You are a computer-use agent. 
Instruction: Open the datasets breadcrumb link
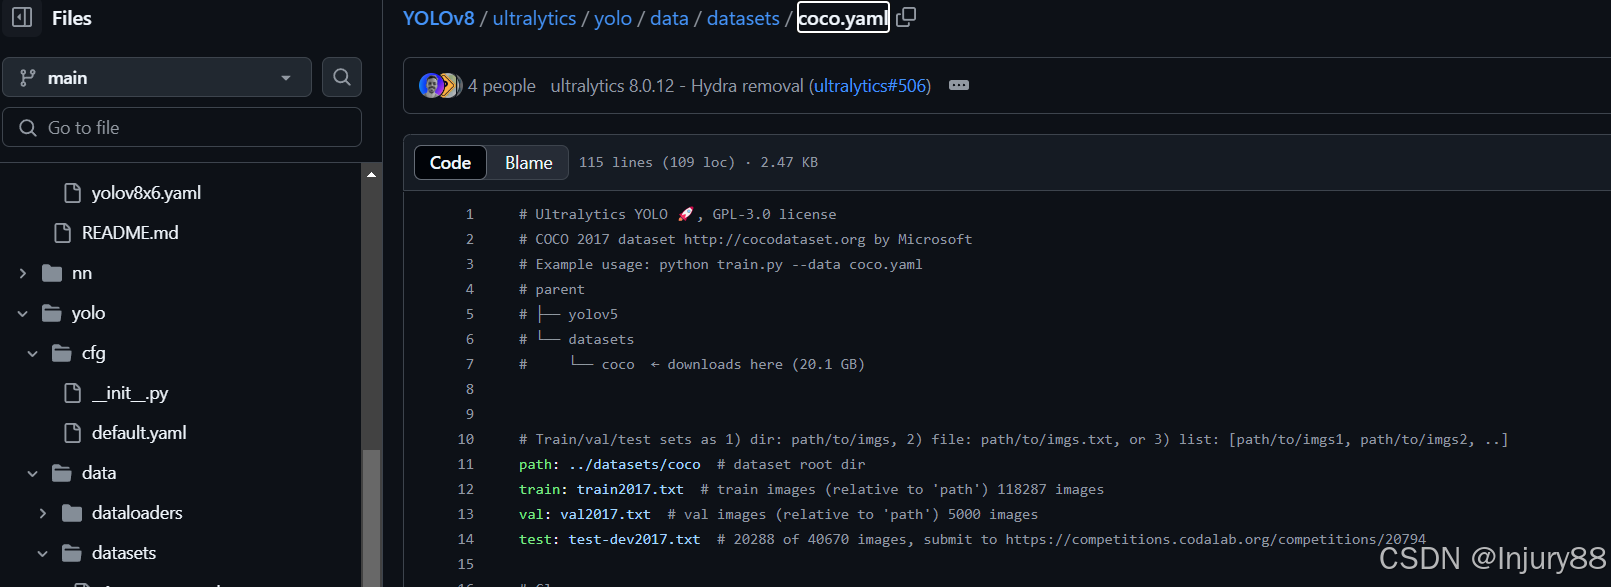(743, 18)
